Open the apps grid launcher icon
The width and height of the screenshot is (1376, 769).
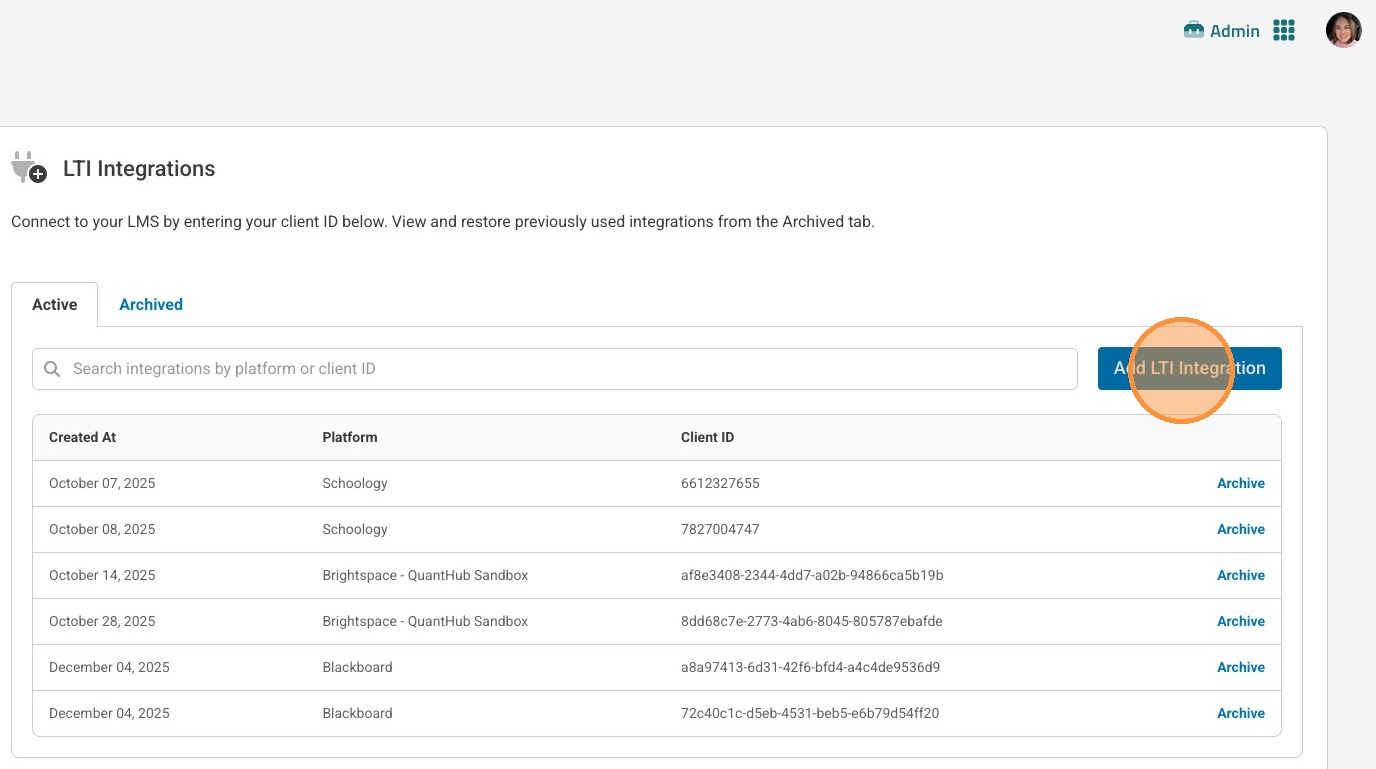(x=1284, y=31)
